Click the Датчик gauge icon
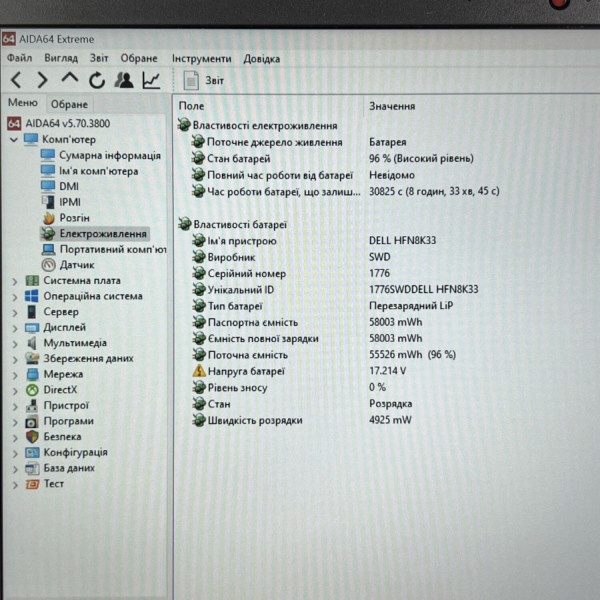 click(49, 265)
